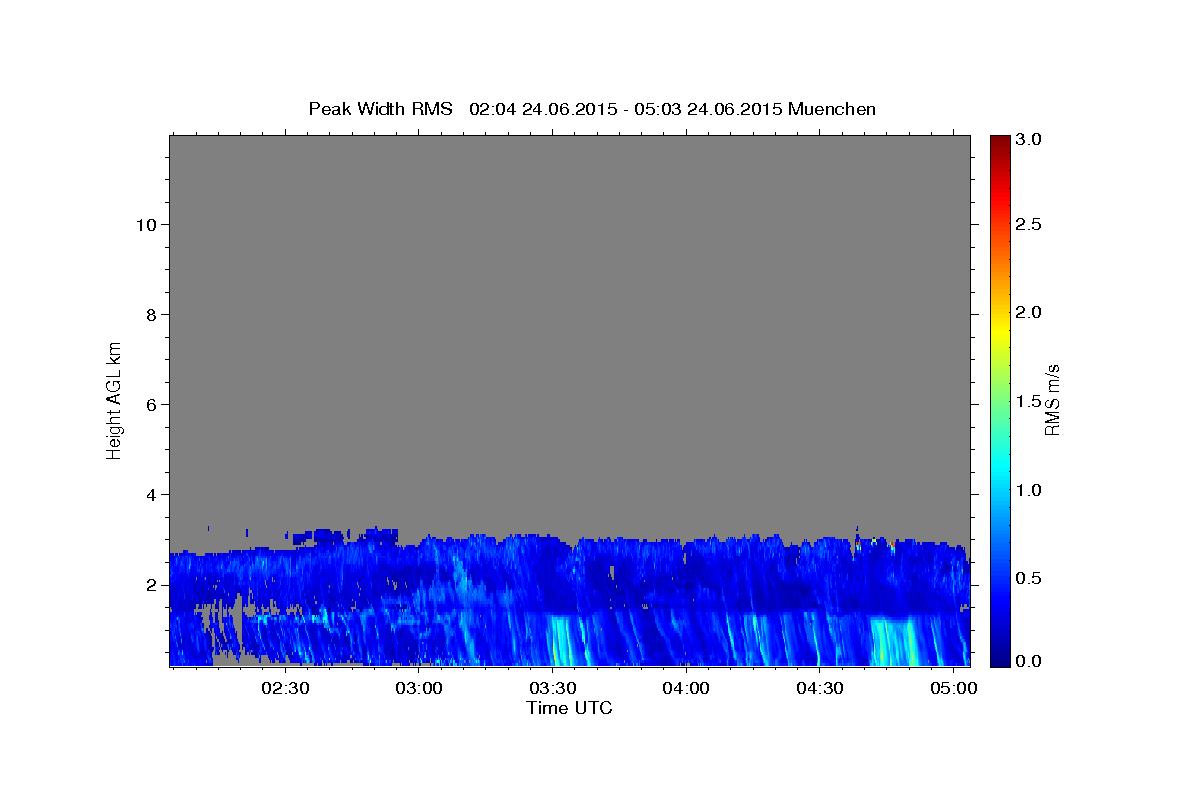Screen dimensions: 1200x800
Task: Click the colorbar value '0.5'
Action: tap(1028, 578)
